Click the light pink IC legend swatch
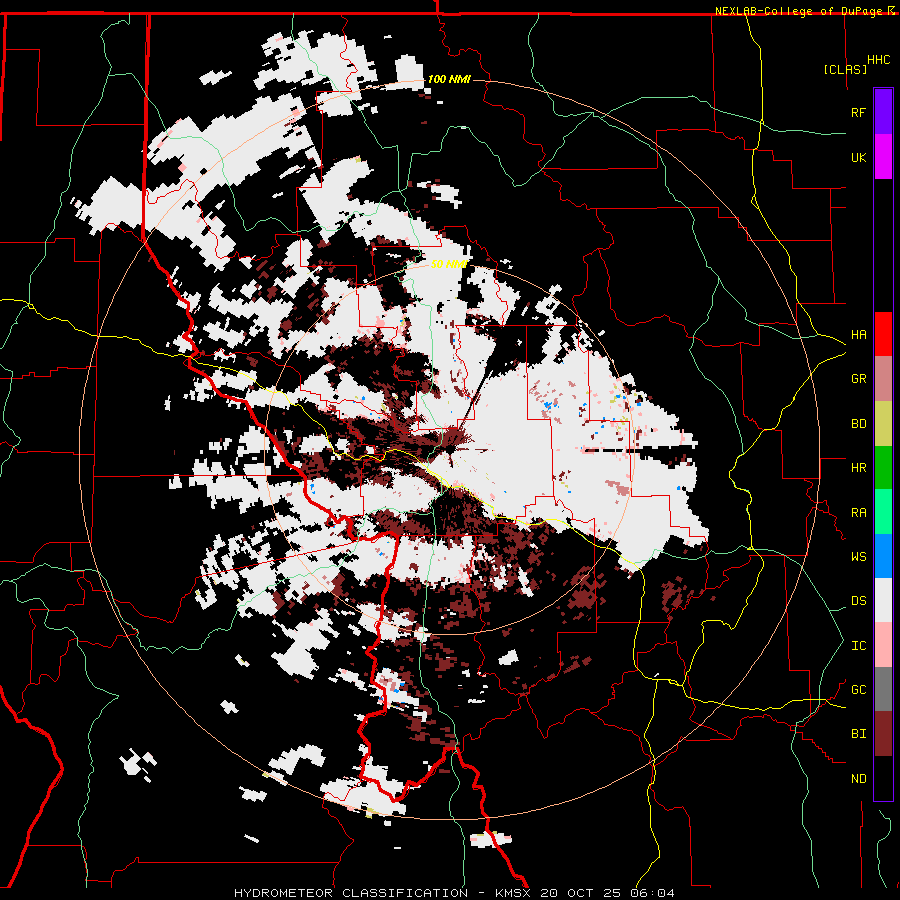900x900 pixels. tap(883, 645)
